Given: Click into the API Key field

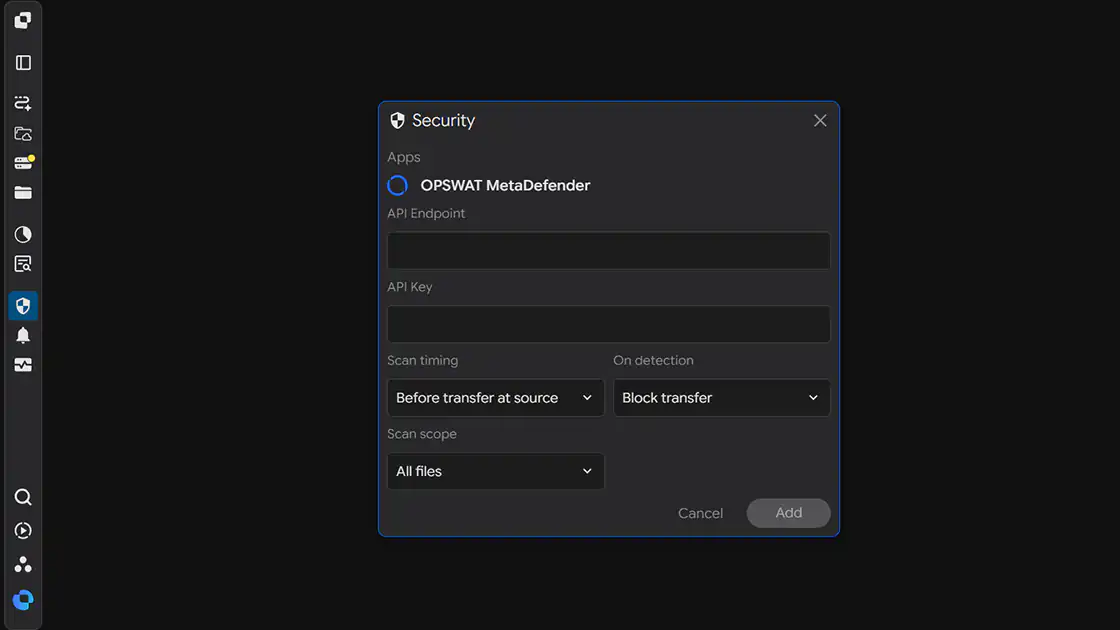Looking at the screenshot, I should (x=609, y=324).
